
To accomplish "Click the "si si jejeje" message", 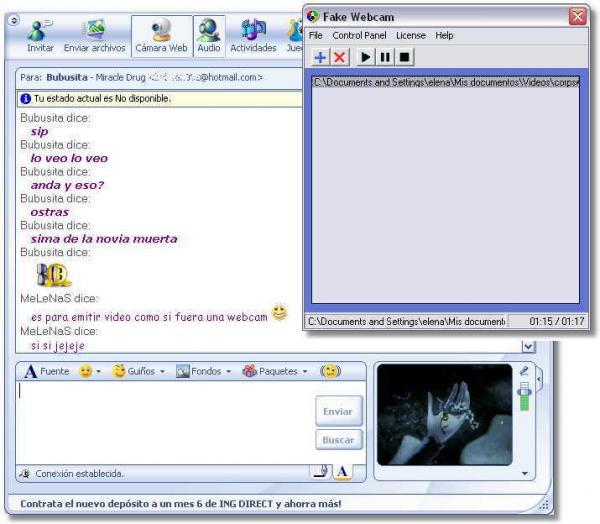I will tap(58, 346).
